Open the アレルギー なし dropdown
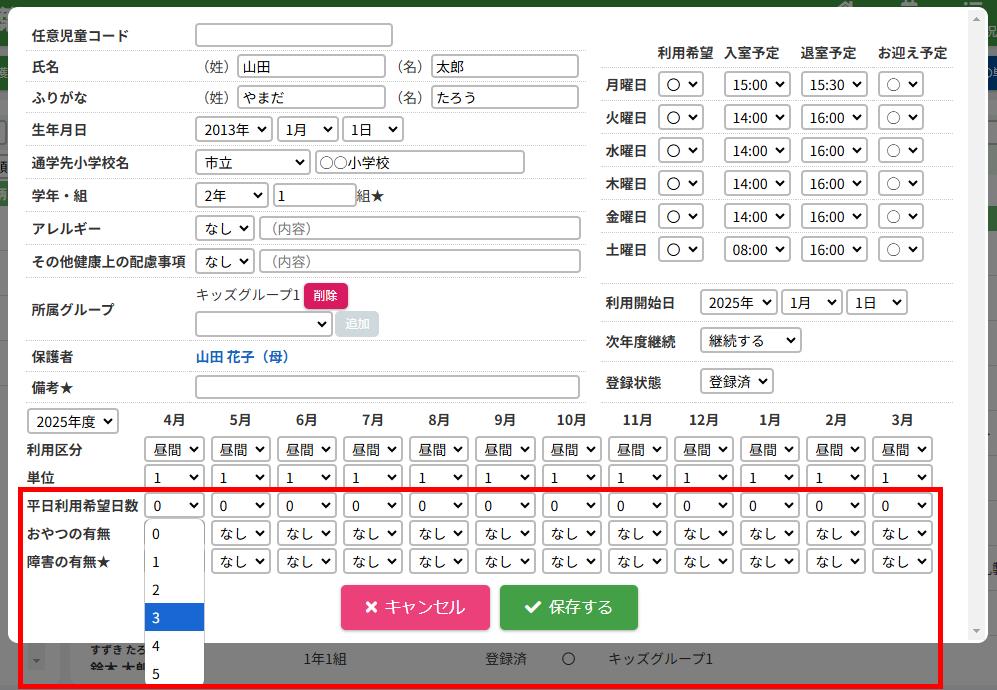 [224, 228]
